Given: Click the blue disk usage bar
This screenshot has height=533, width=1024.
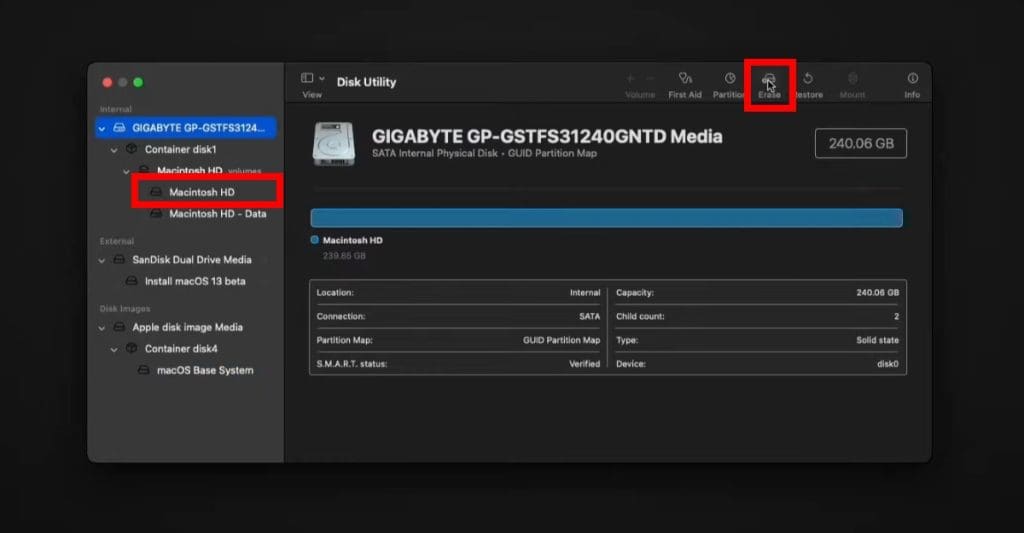Looking at the screenshot, I should pyautogui.click(x=606, y=218).
